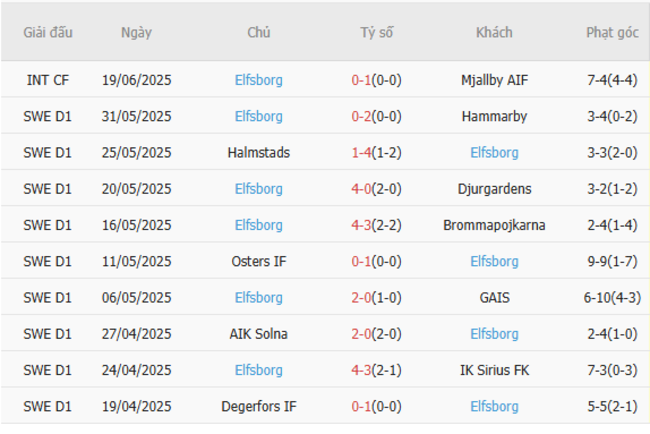Click the 1-4(1-2) score in Halmstads row
The width and height of the screenshot is (650, 434).
pos(377,153)
